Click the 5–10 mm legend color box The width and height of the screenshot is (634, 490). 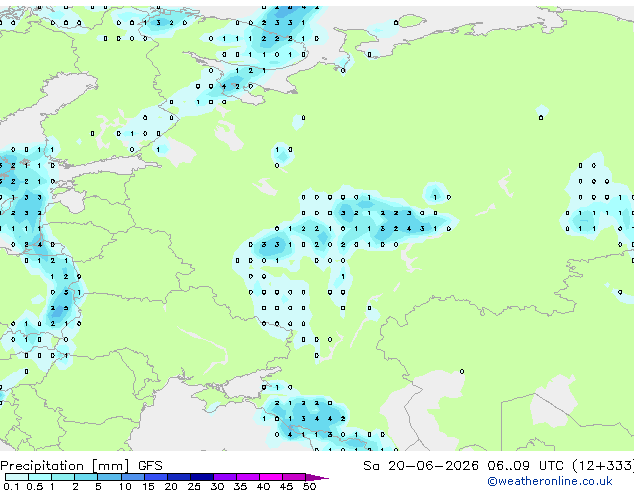coord(110,477)
